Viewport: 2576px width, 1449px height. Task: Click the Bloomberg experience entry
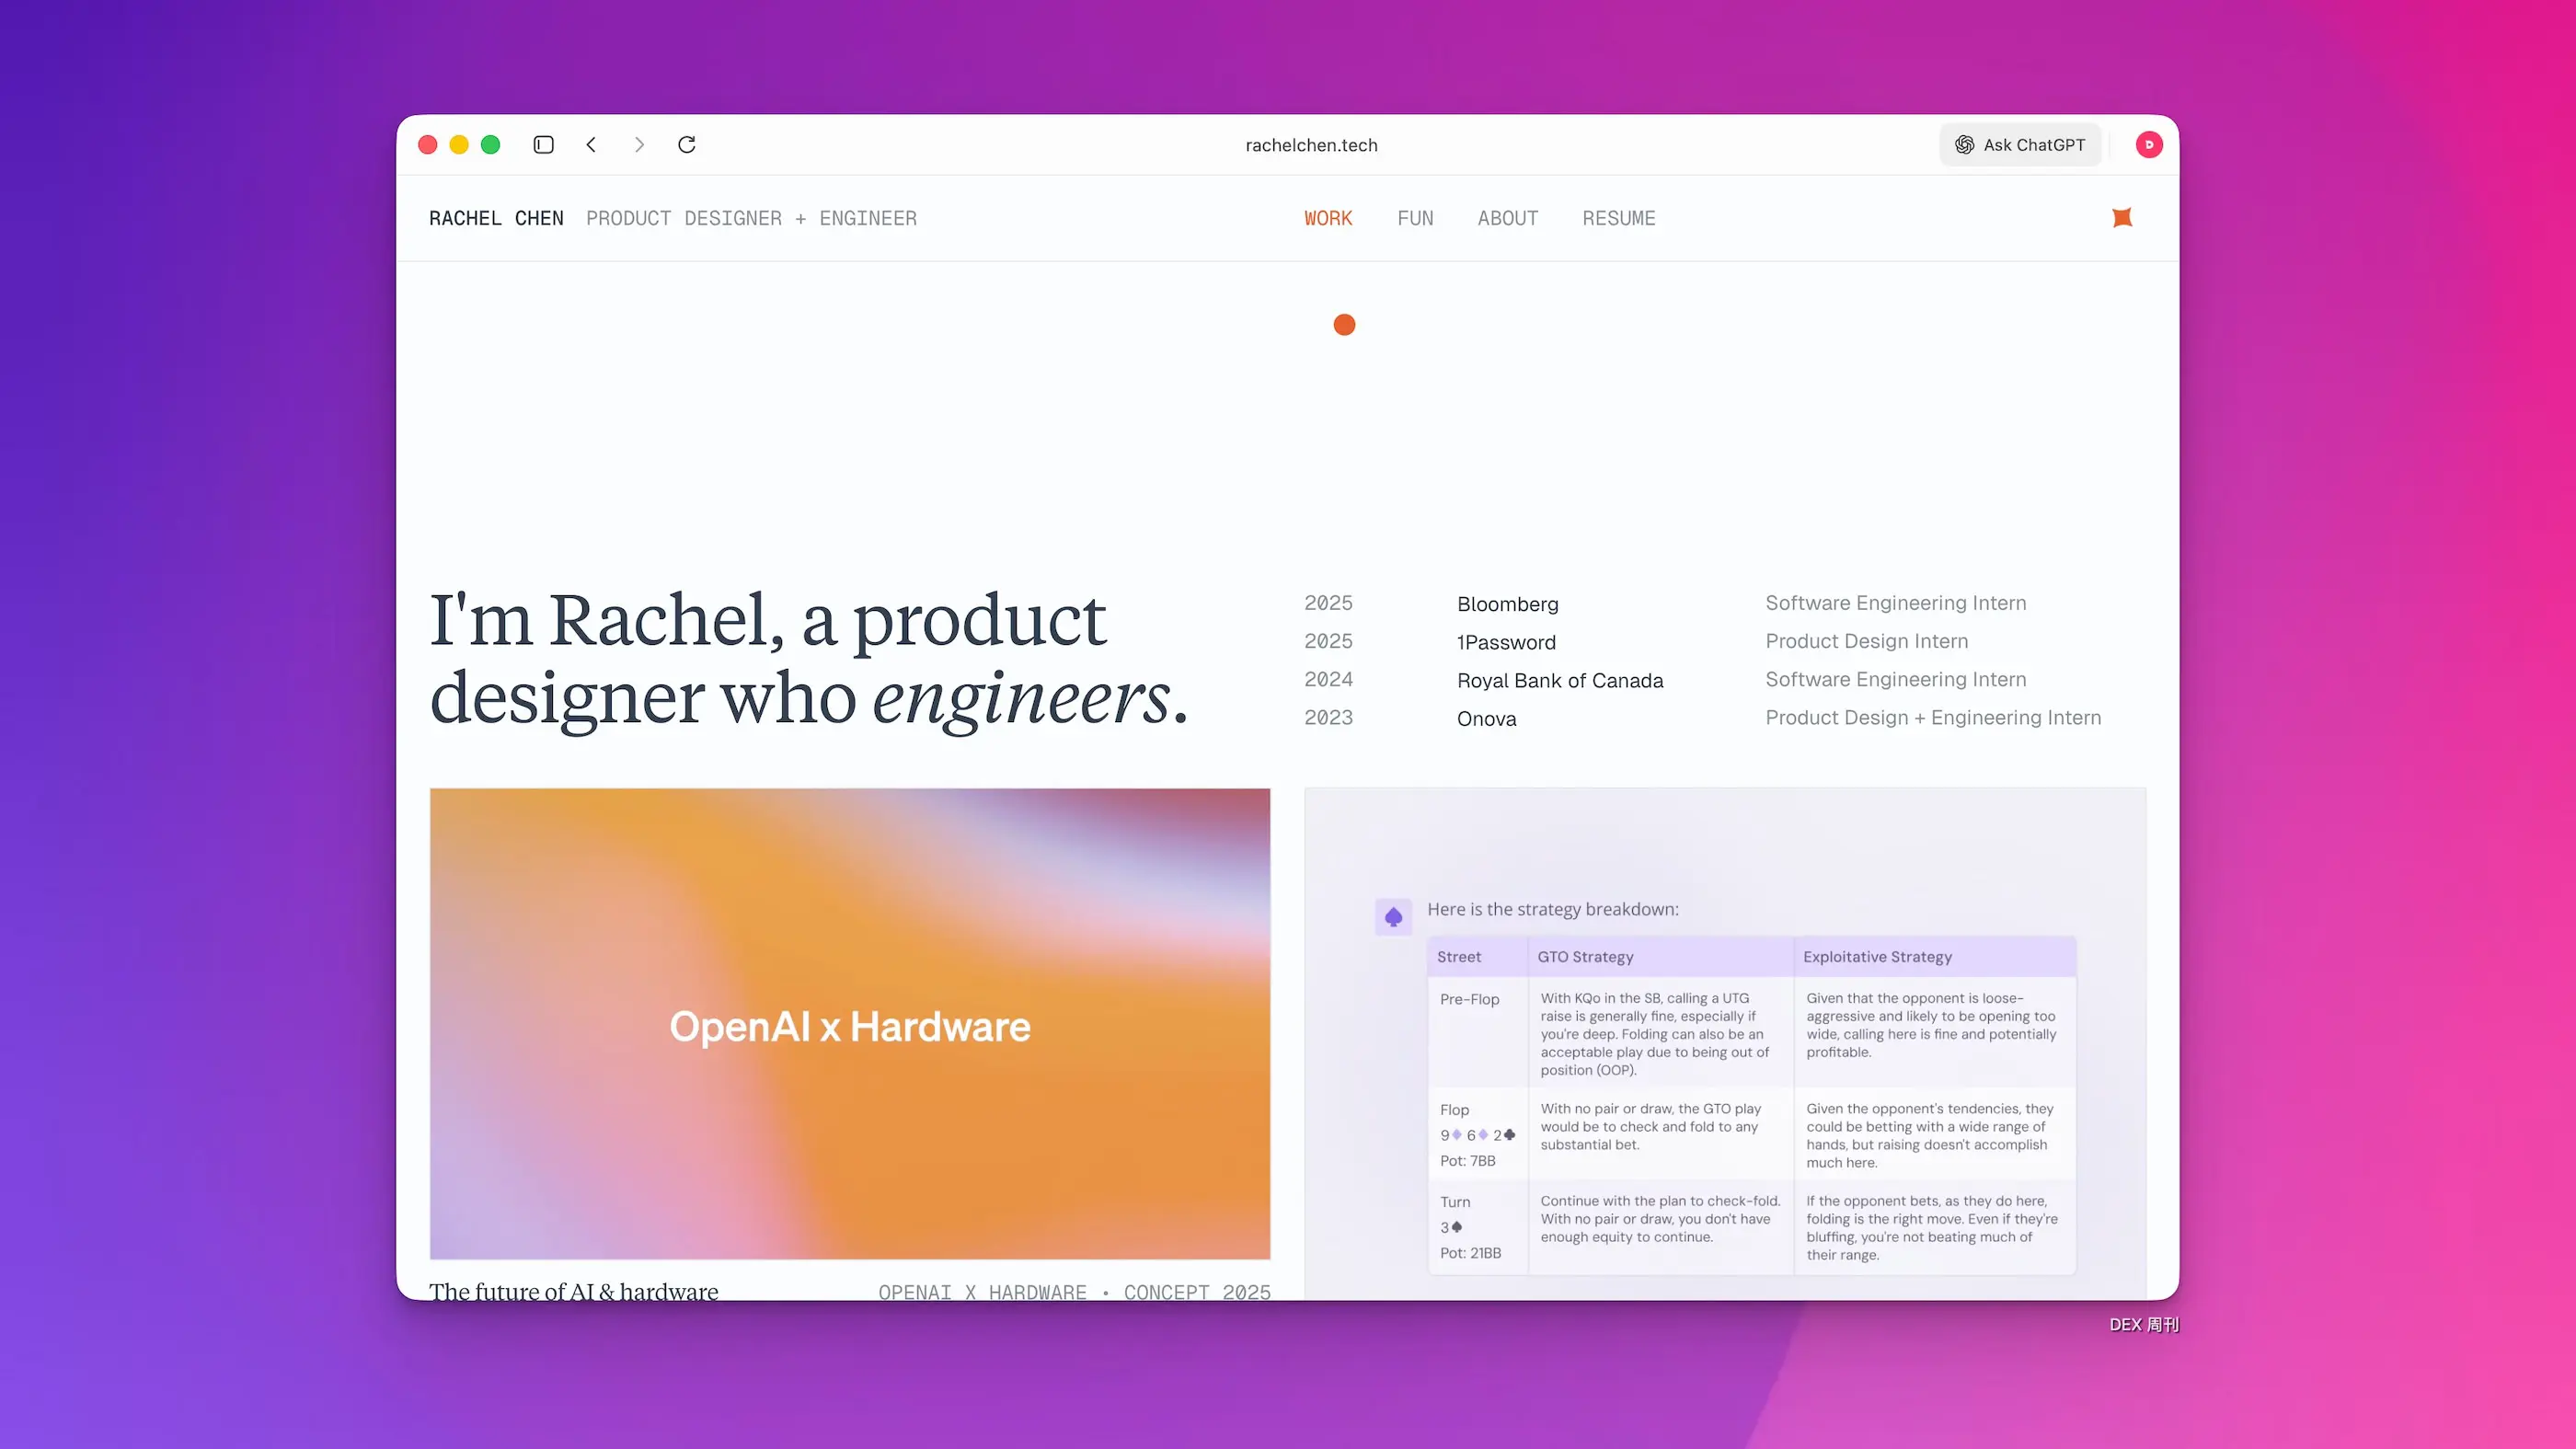tap(1507, 604)
